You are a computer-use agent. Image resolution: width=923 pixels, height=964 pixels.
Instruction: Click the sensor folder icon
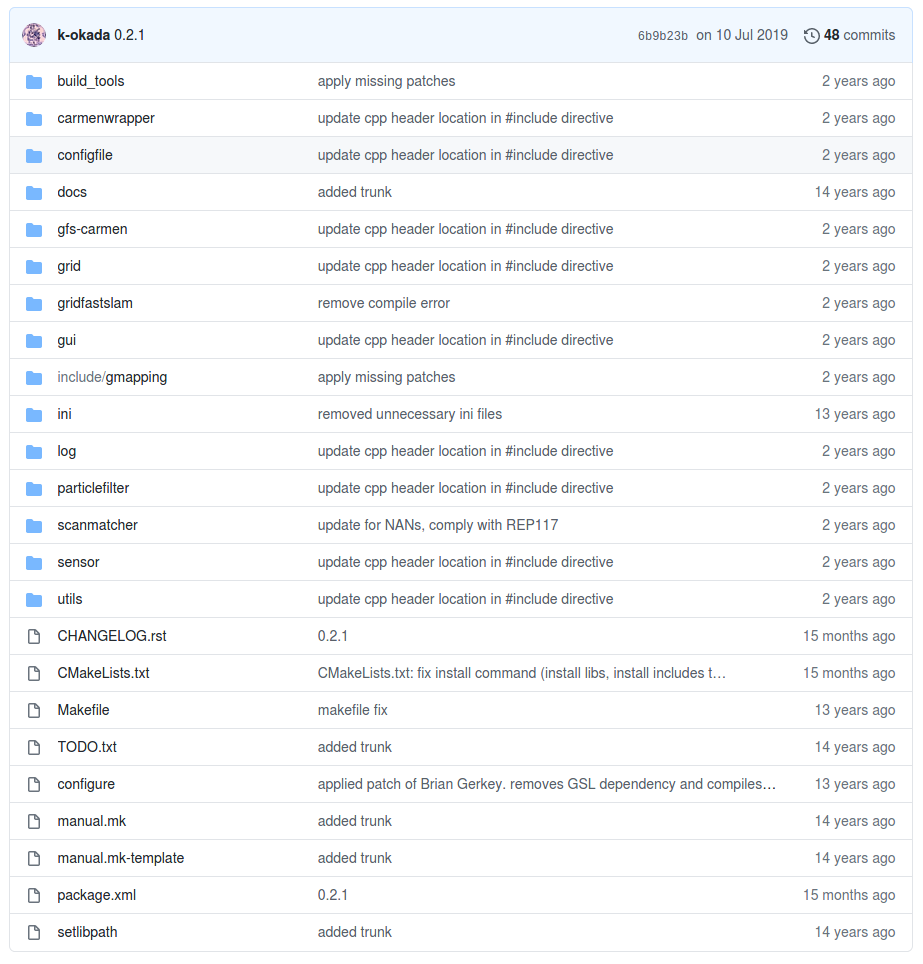[x=34, y=562]
